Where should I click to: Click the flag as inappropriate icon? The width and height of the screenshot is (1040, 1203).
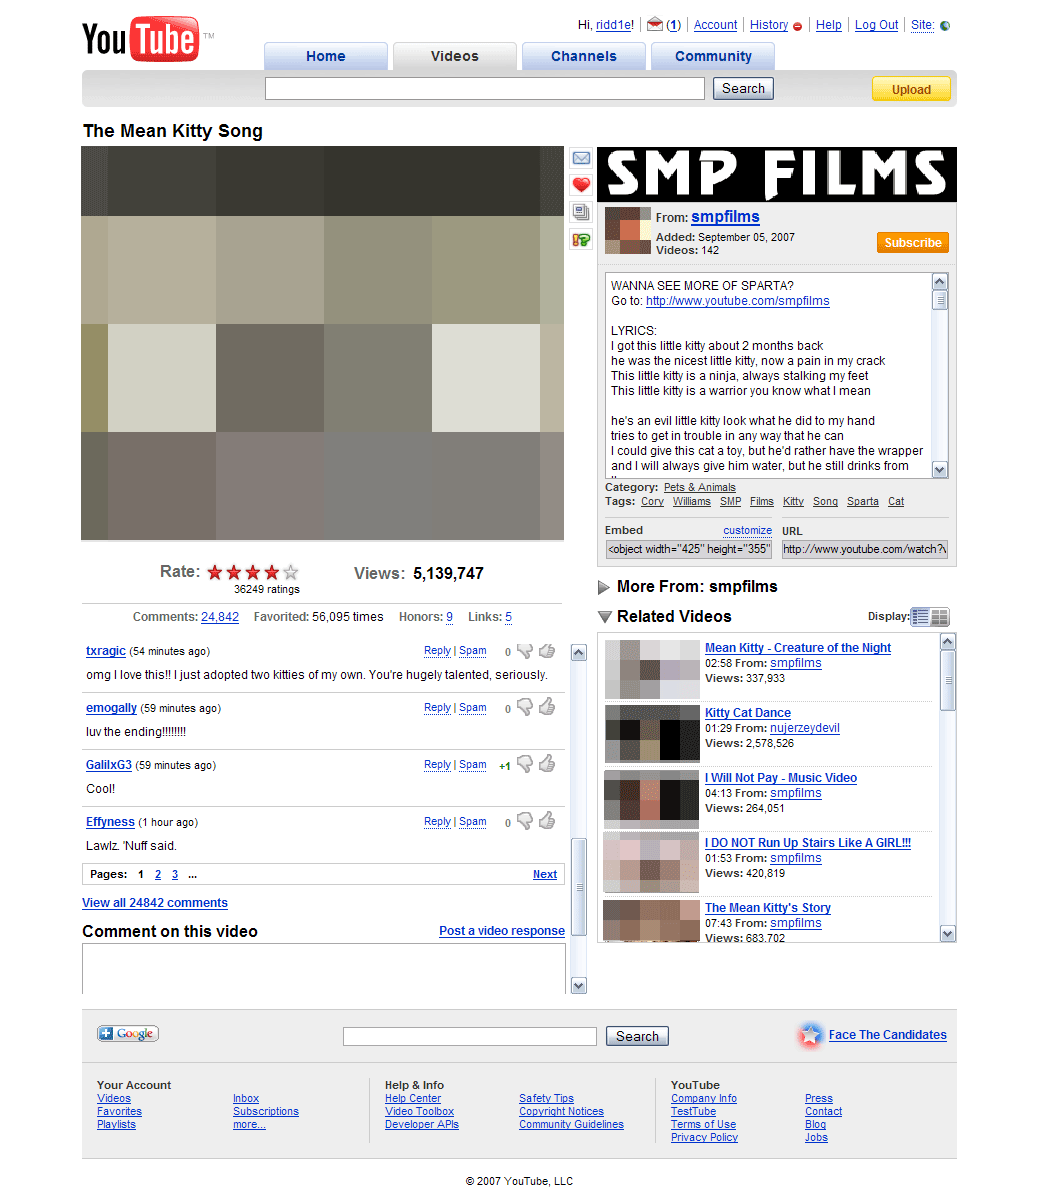point(581,239)
